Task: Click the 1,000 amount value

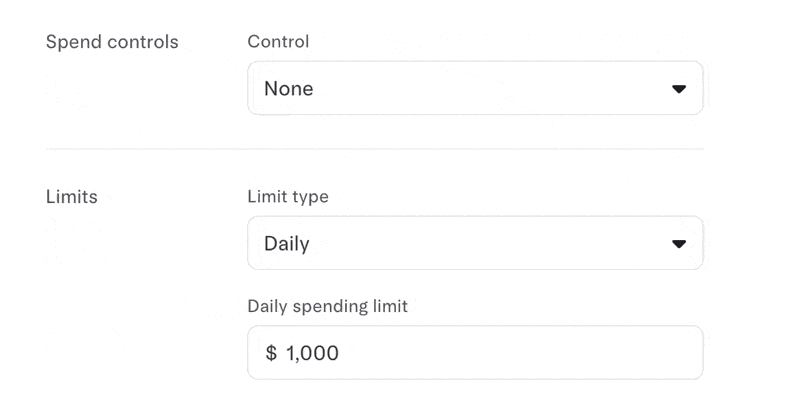Action: click(312, 353)
